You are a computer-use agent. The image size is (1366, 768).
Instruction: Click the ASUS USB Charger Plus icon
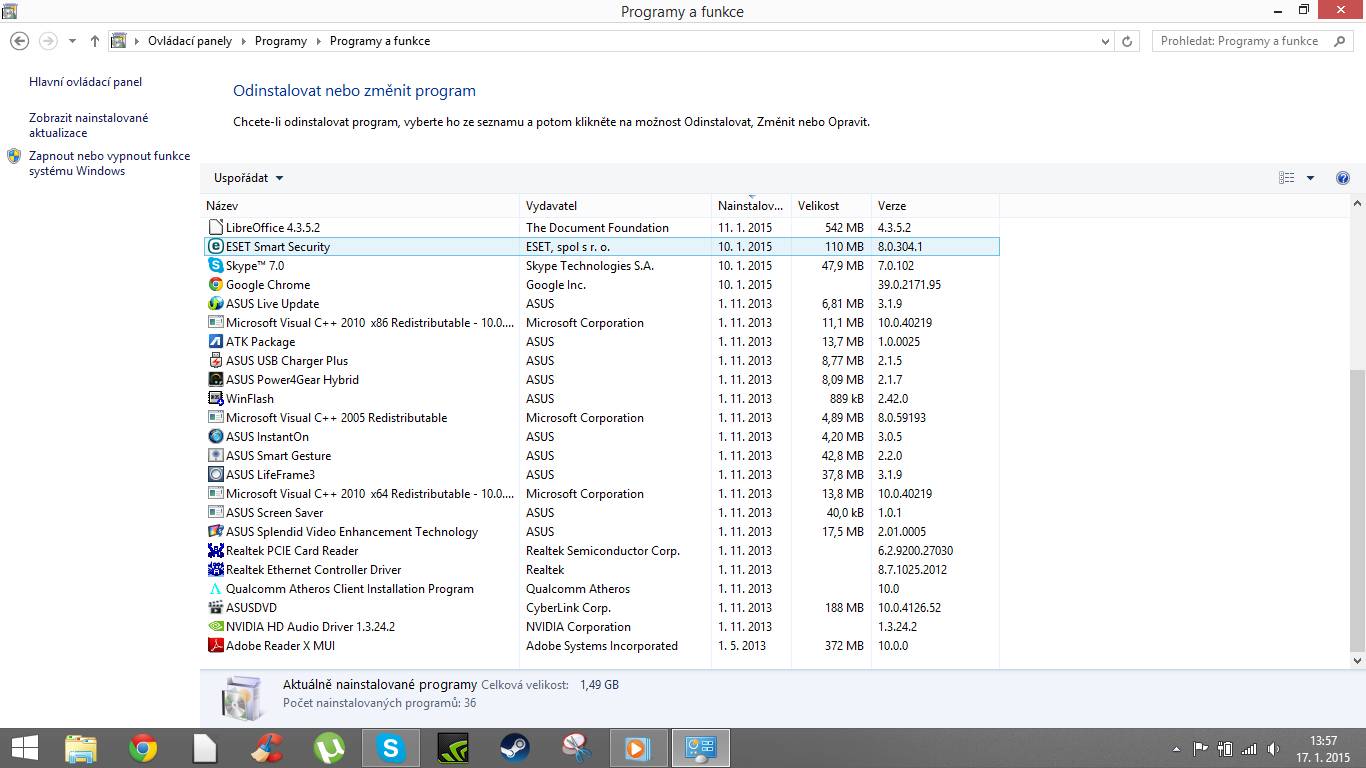pos(216,361)
